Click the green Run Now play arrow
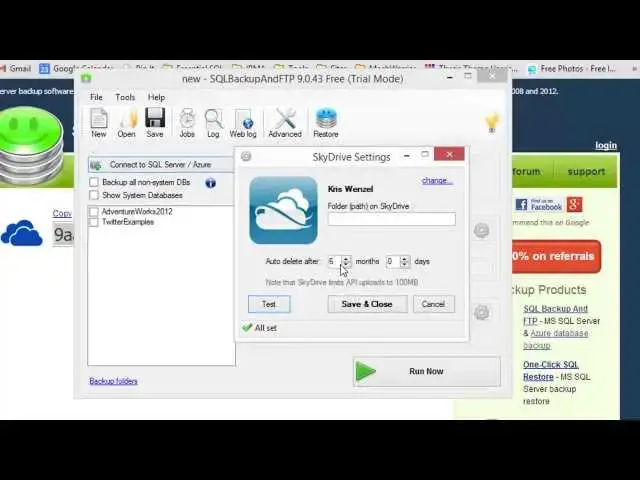 coord(366,371)
